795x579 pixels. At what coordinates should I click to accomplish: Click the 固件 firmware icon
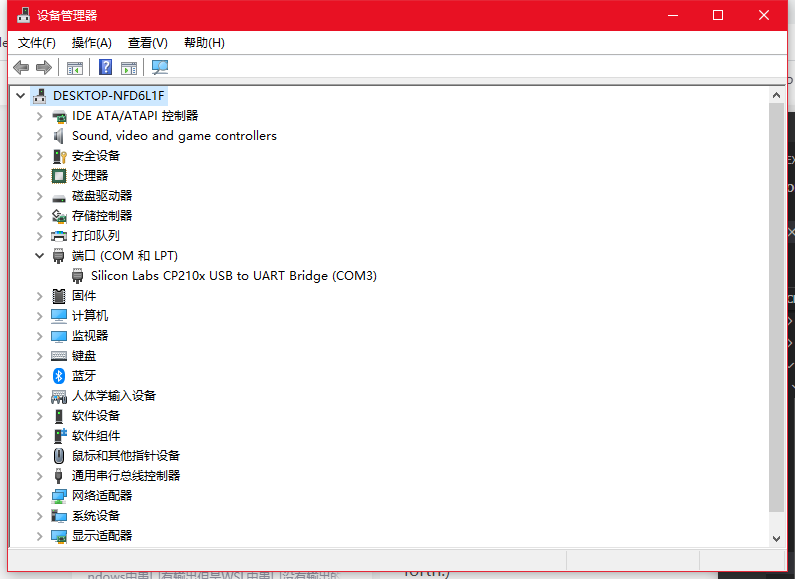point(59,296)
